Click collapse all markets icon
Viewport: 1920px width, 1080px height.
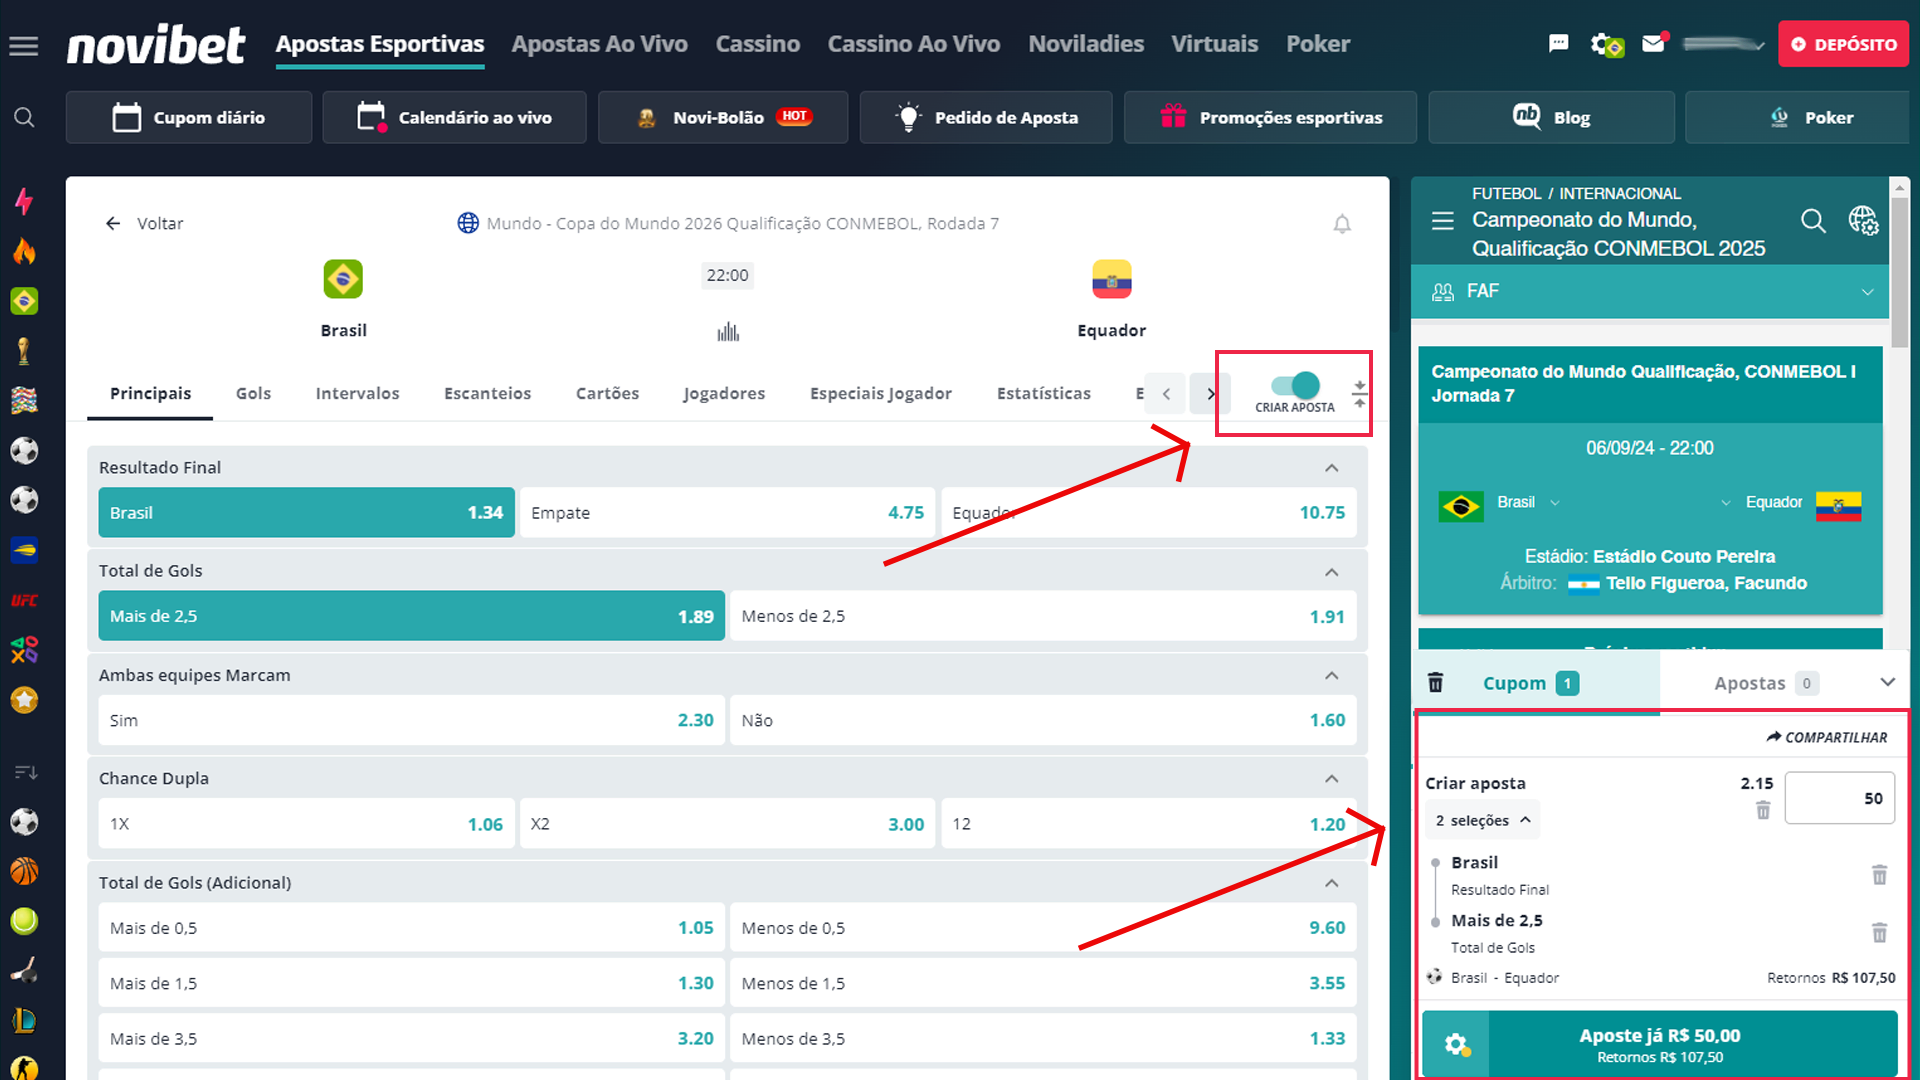pos(1359,393)
